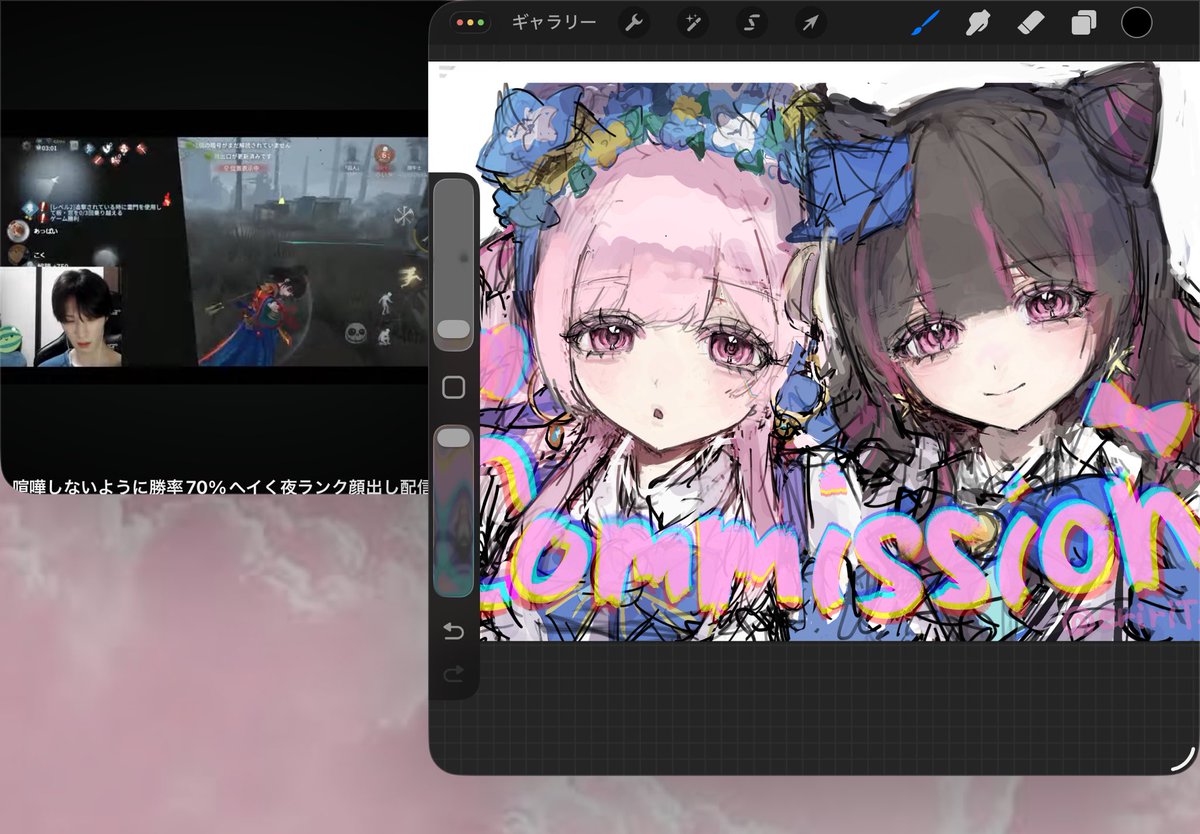Select the Smudge finger tool
Viewport: 1200px width, 834px height.
point(977,22)
